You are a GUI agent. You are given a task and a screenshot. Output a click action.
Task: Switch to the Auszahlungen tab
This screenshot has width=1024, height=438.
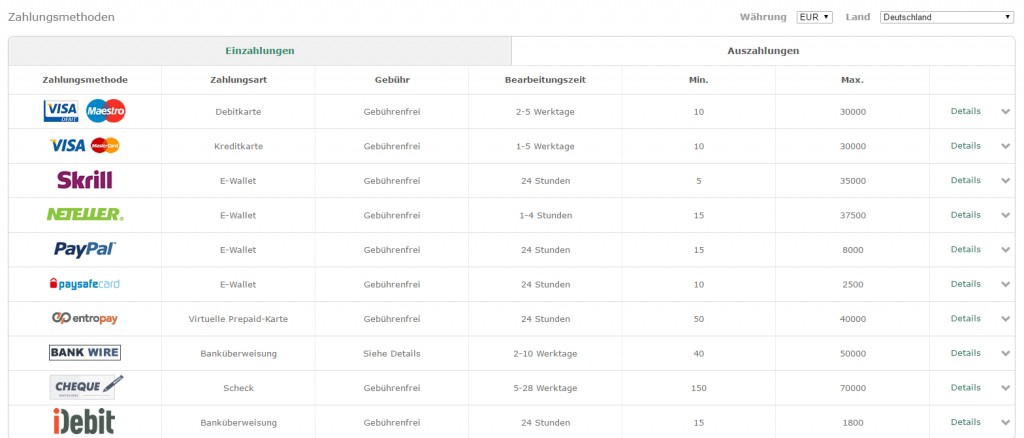(763, 51)
